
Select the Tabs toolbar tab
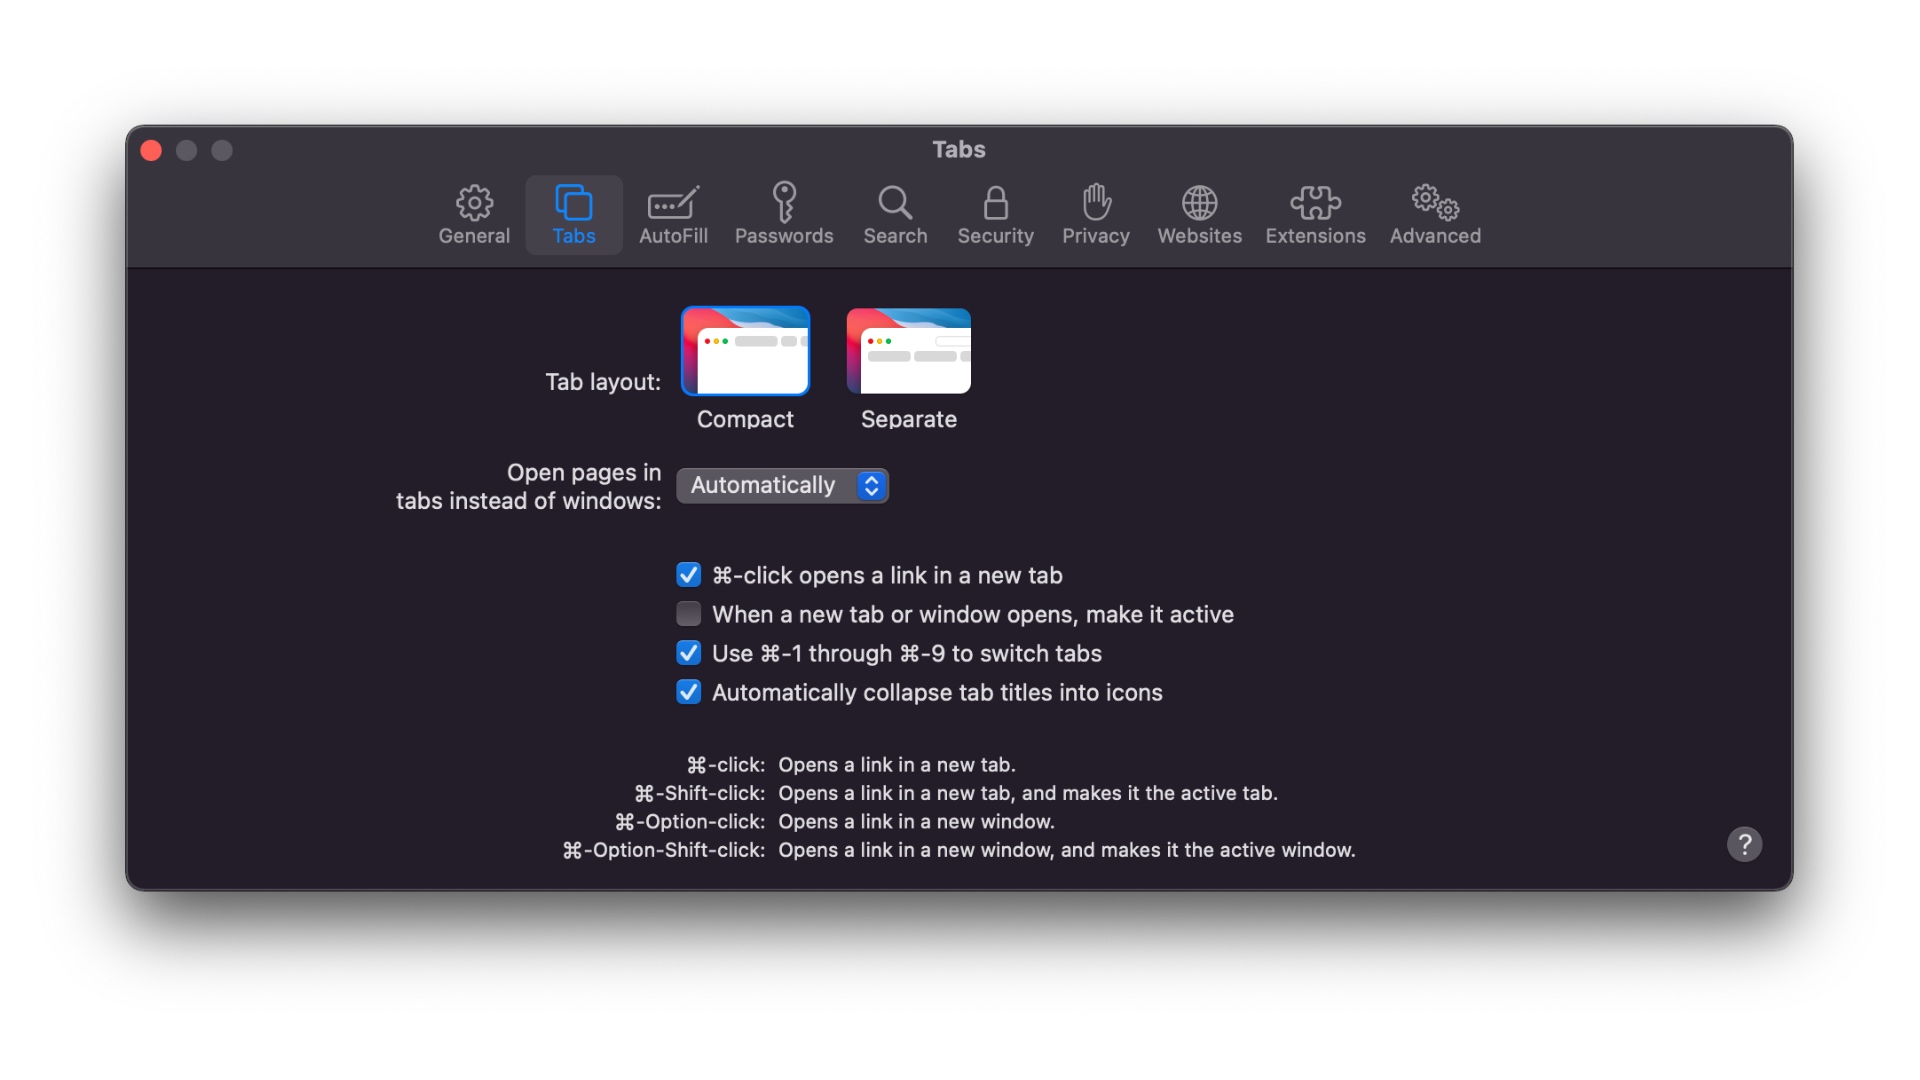point(574,214)
